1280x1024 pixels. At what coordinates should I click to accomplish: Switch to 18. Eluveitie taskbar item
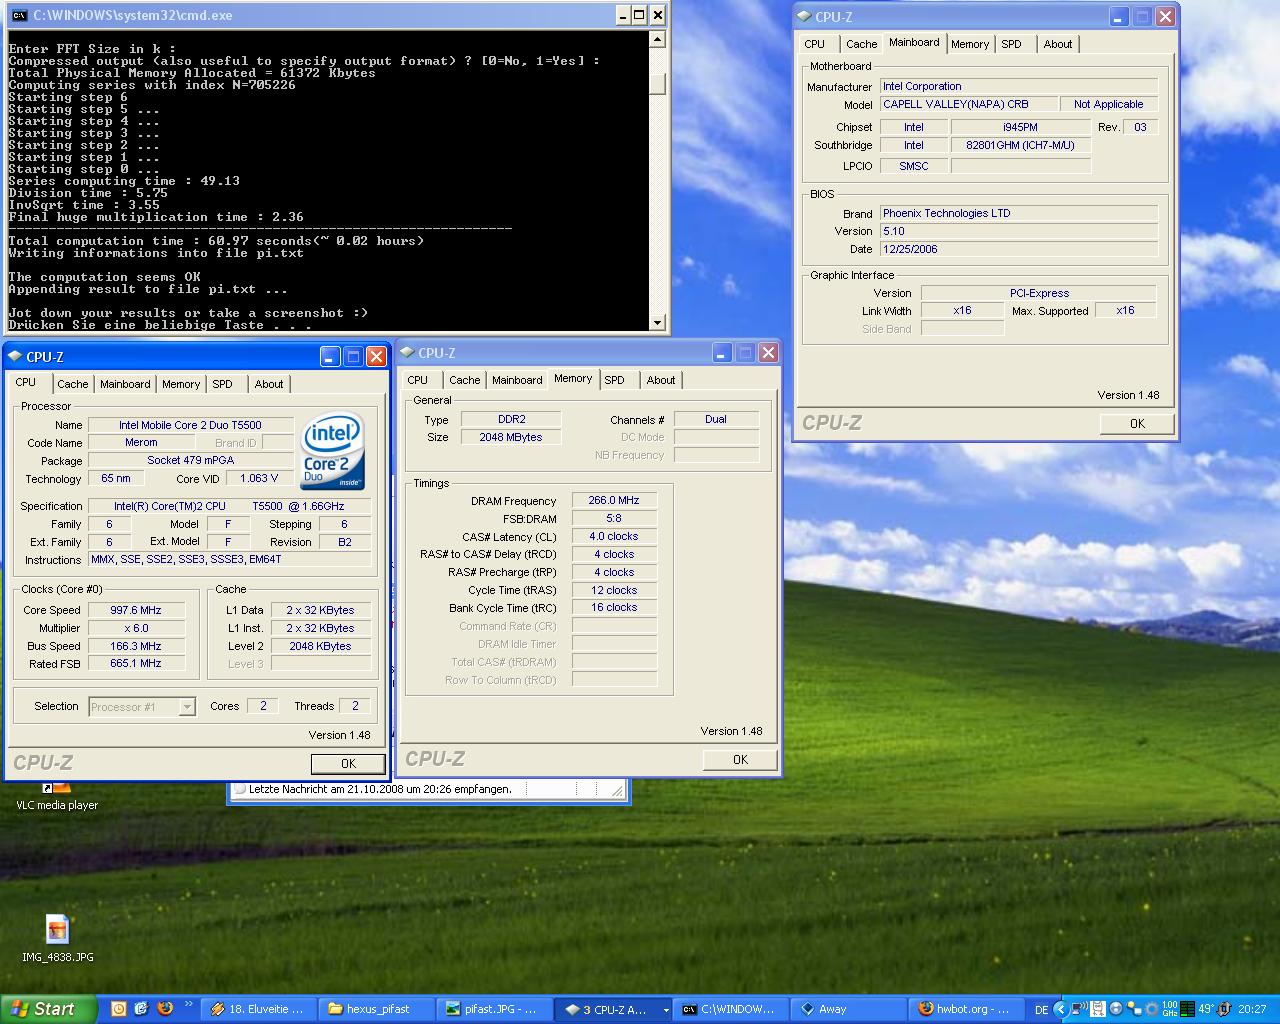click(259, 1009)
